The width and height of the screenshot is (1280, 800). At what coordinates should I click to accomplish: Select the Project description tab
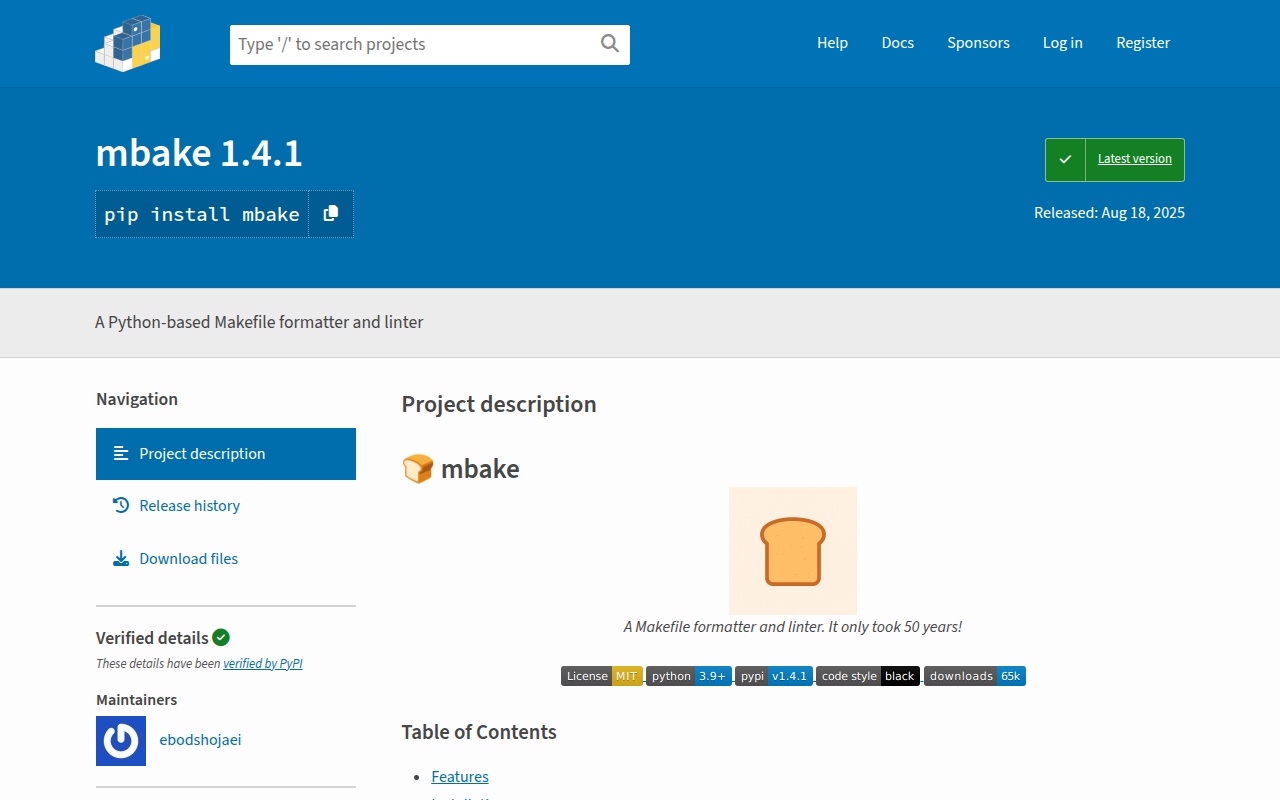pos(226,454)
